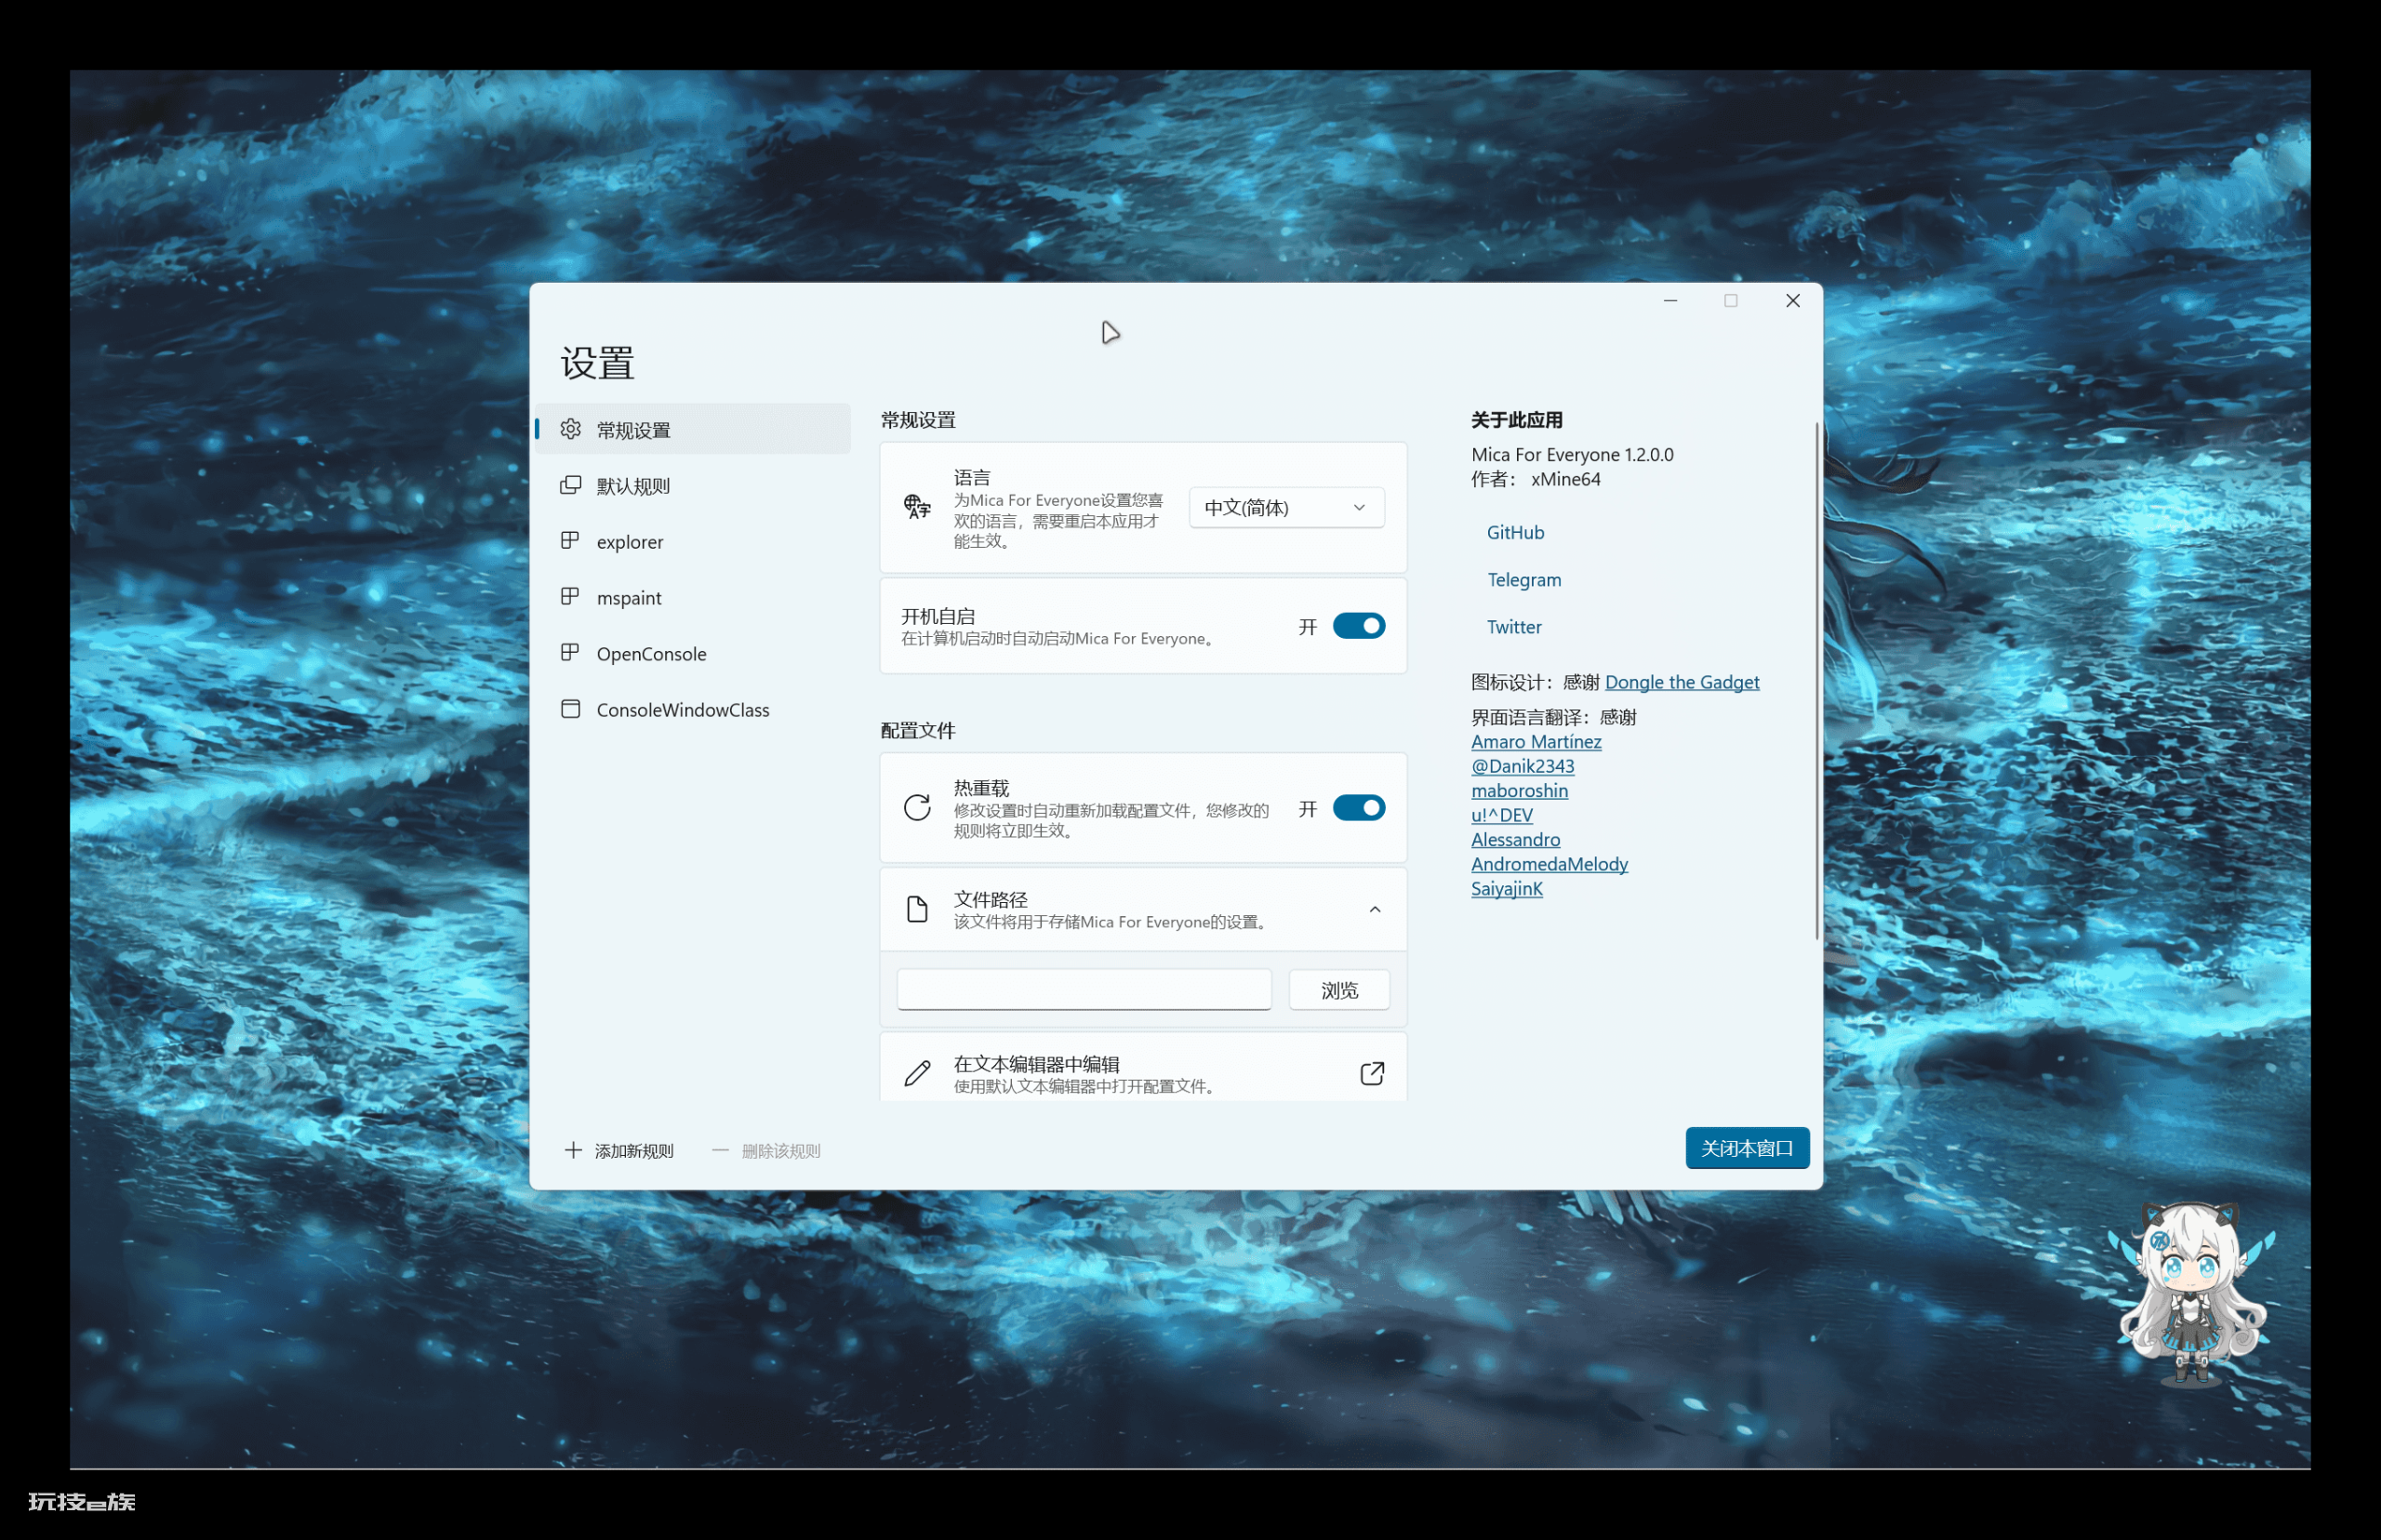The width and height of the screenshot is (2381, 1540).
Task: Click the windows icon beside 默认规则
Action: tap(570, 485)
